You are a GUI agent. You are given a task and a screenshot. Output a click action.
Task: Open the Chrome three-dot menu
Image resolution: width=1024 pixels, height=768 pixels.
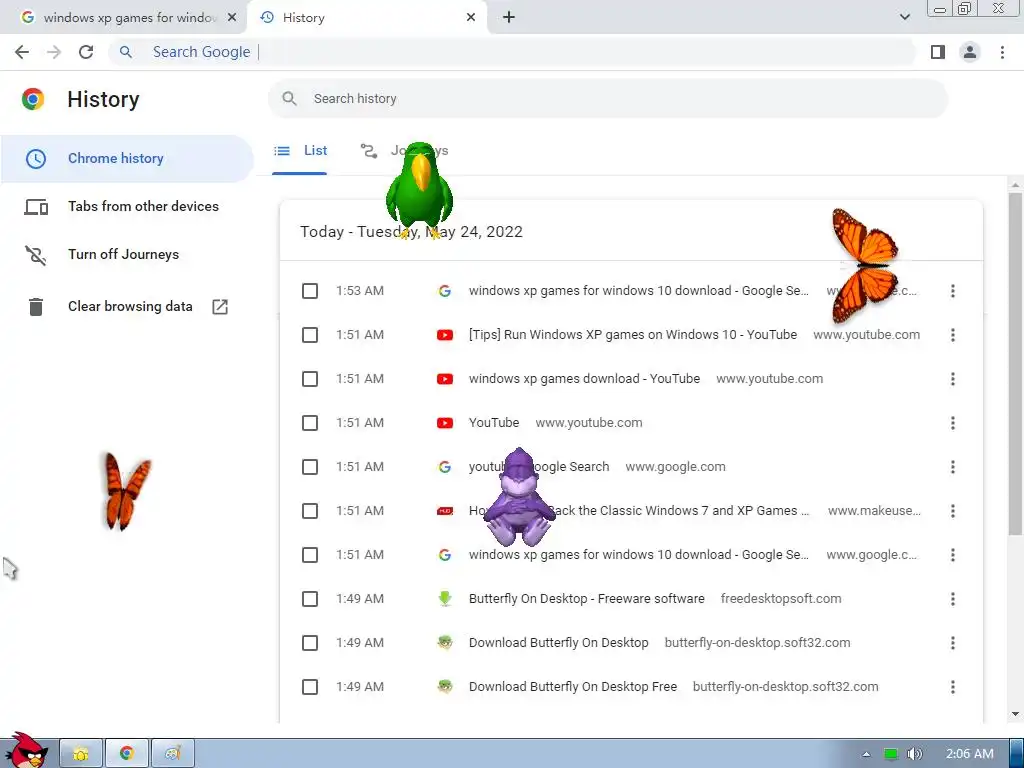click(1002, 52)
